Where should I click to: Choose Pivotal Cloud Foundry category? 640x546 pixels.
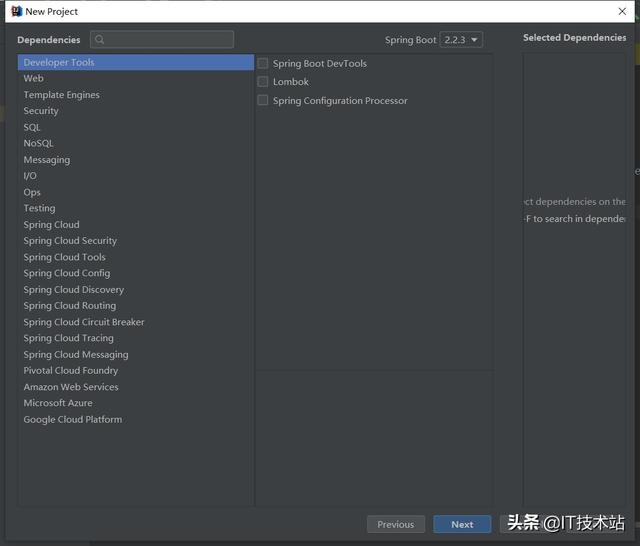[136, 371]
